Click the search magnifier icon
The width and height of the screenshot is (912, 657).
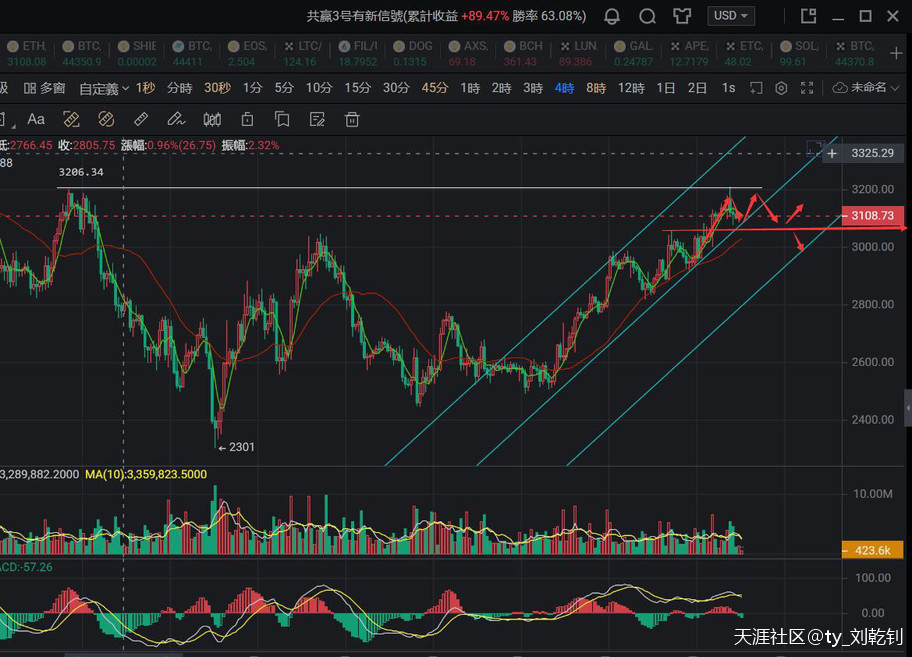click(647, 16)
